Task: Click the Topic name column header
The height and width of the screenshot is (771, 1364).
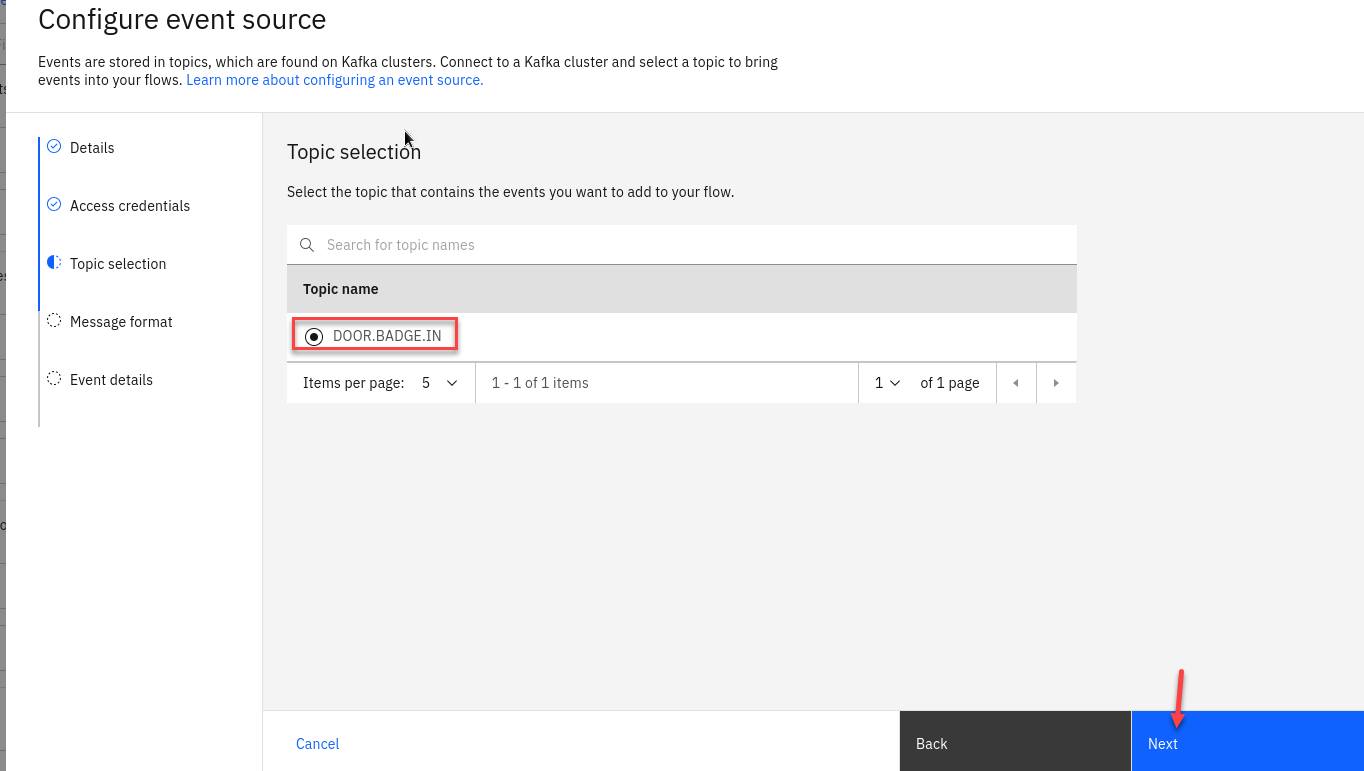Action: pyautogui.click(x=341, y=289)
